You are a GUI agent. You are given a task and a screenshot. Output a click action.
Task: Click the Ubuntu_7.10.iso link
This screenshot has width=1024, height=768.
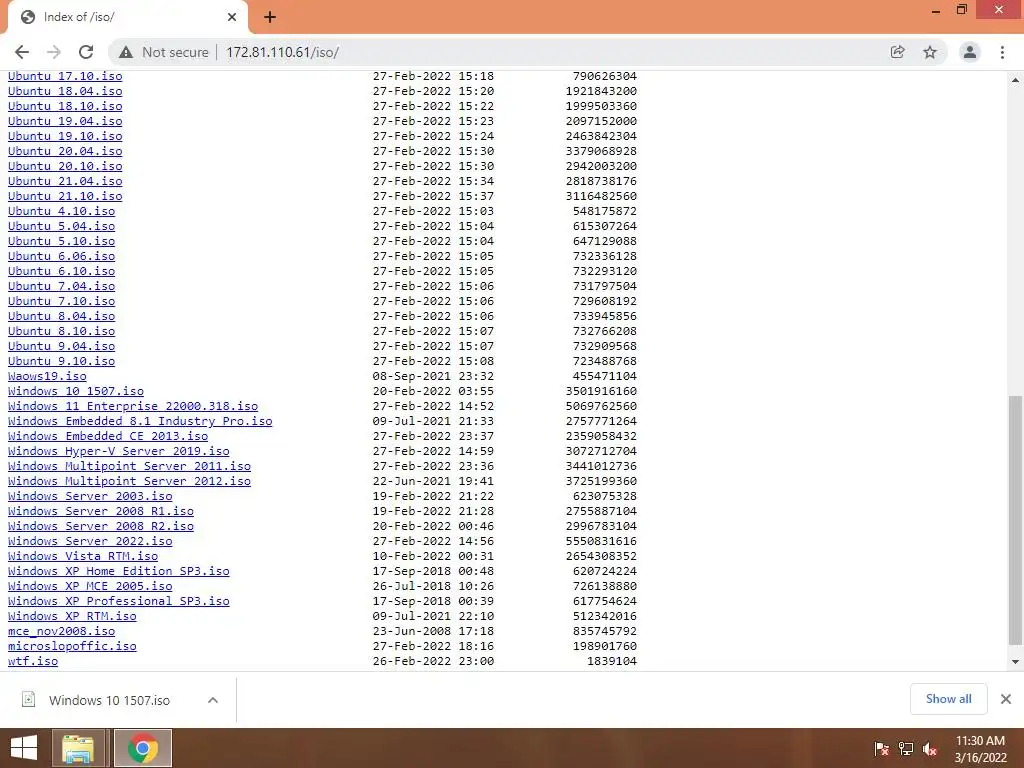click(x=61, y=302)
